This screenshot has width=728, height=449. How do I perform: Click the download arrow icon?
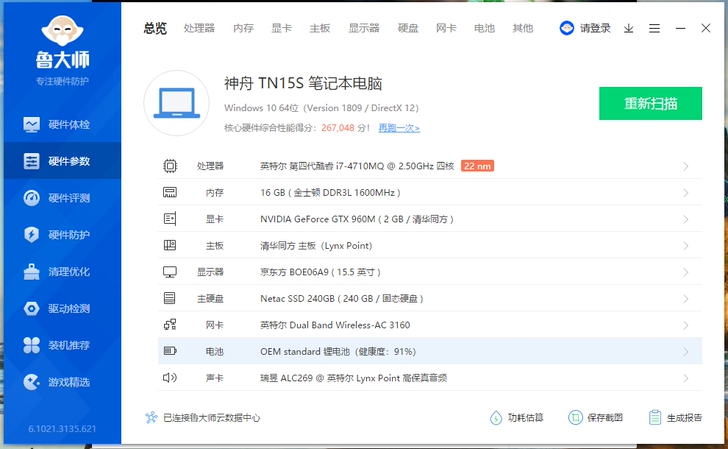coord(629,29)
